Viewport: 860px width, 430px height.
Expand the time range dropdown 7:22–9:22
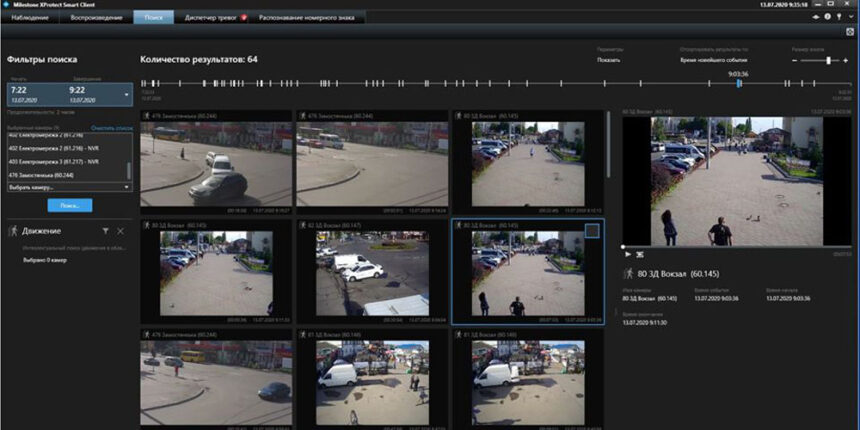[x=126, y=95]
